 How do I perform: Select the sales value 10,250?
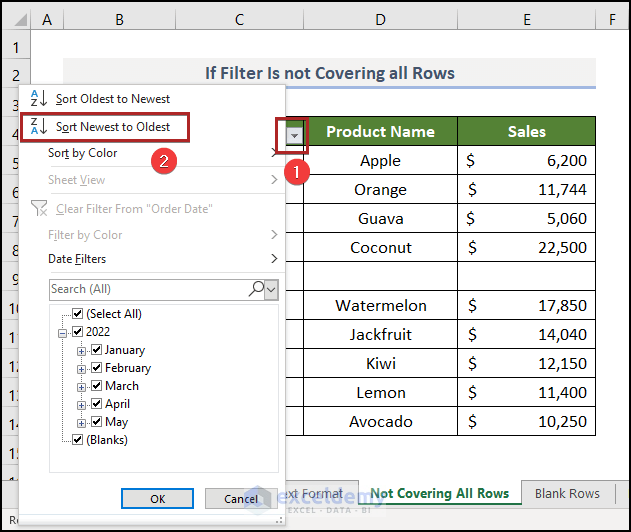pyautogui.click(x=526, y=421)
